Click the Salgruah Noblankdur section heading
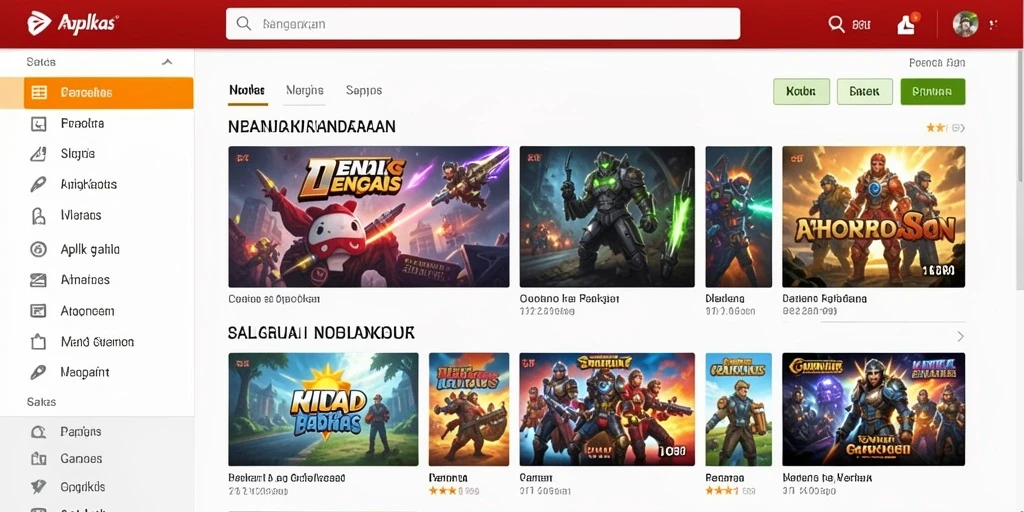This screenshot has width=1024, height=512. pos(321,333)
